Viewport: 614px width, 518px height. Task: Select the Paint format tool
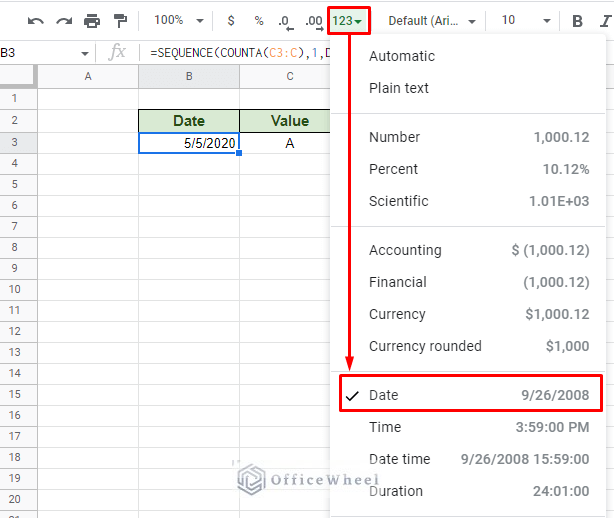[120, 21]
